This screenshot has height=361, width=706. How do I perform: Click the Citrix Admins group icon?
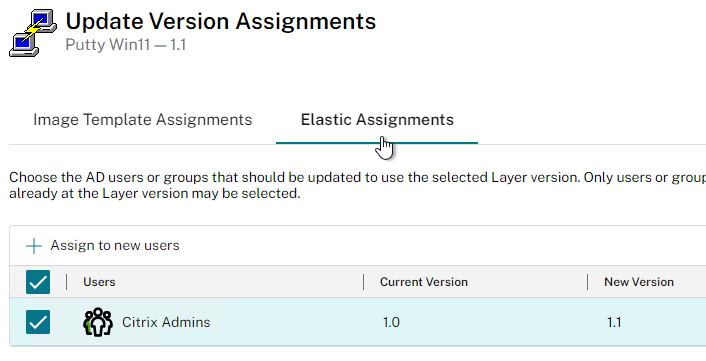[98, 322]
